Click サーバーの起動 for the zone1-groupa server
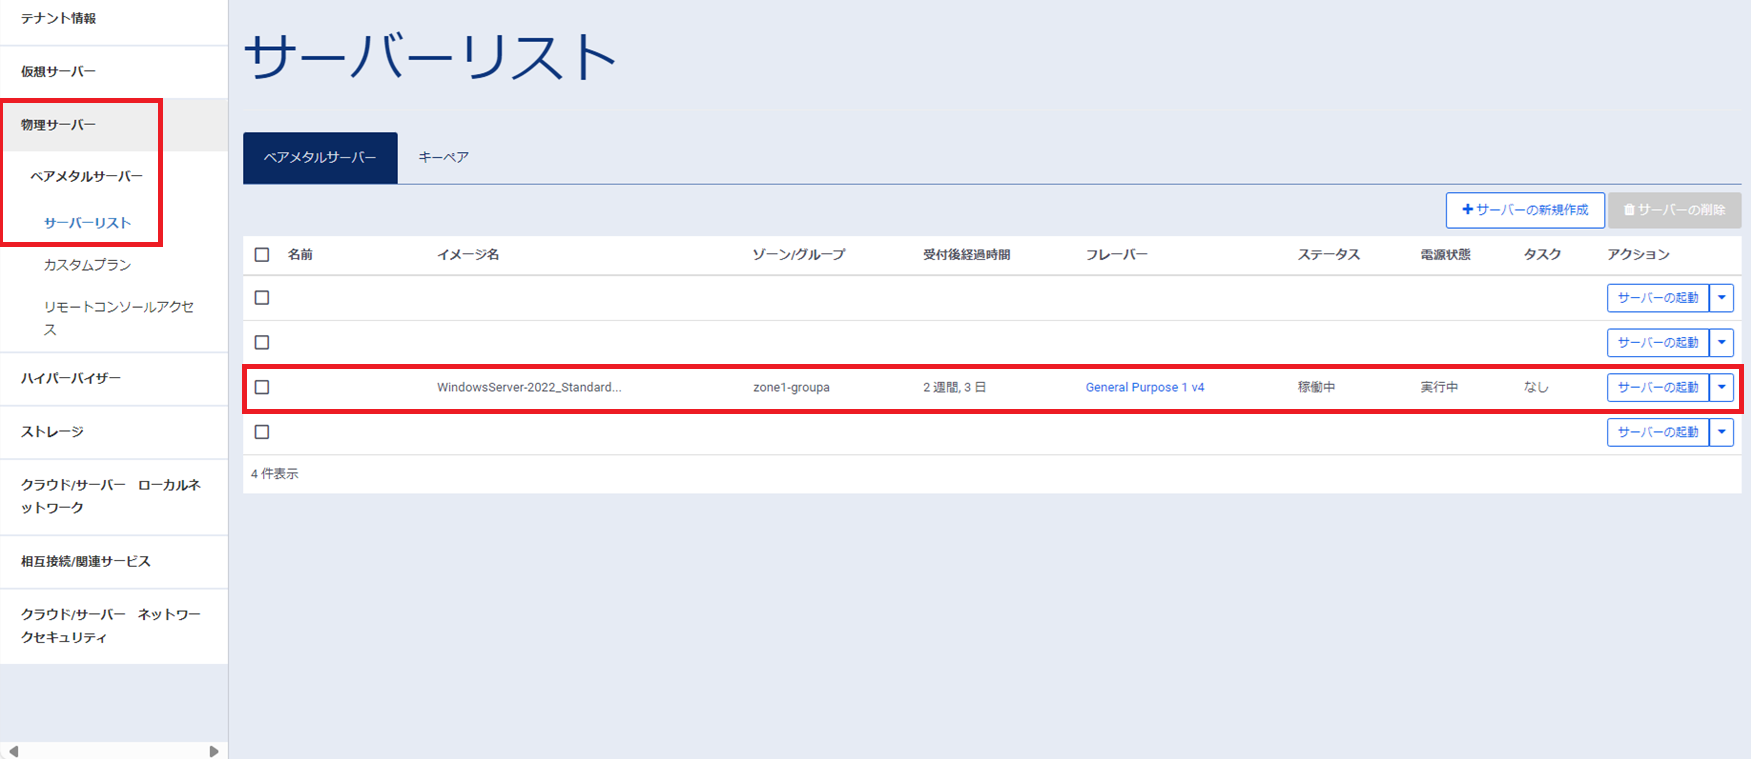This screenshot has height=759, width=1751. coord(1658,387)
